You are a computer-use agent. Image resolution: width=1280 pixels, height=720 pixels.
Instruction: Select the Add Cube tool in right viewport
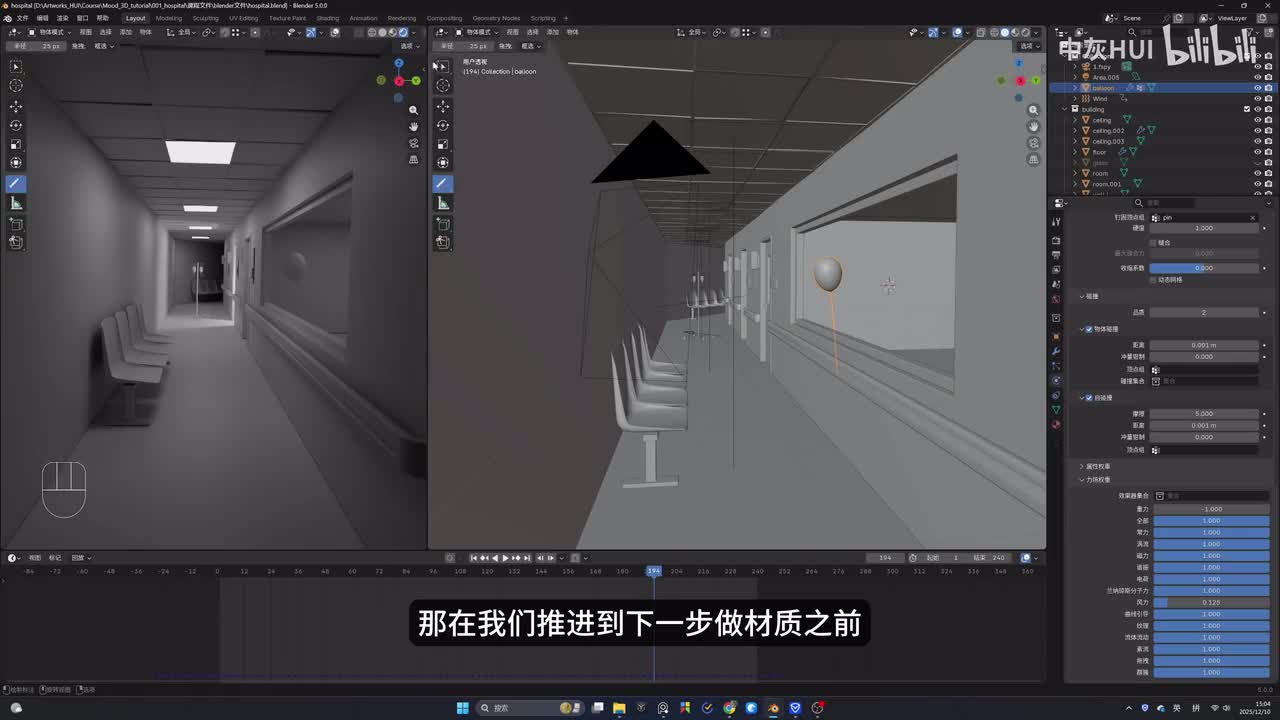tap(443, 224)
